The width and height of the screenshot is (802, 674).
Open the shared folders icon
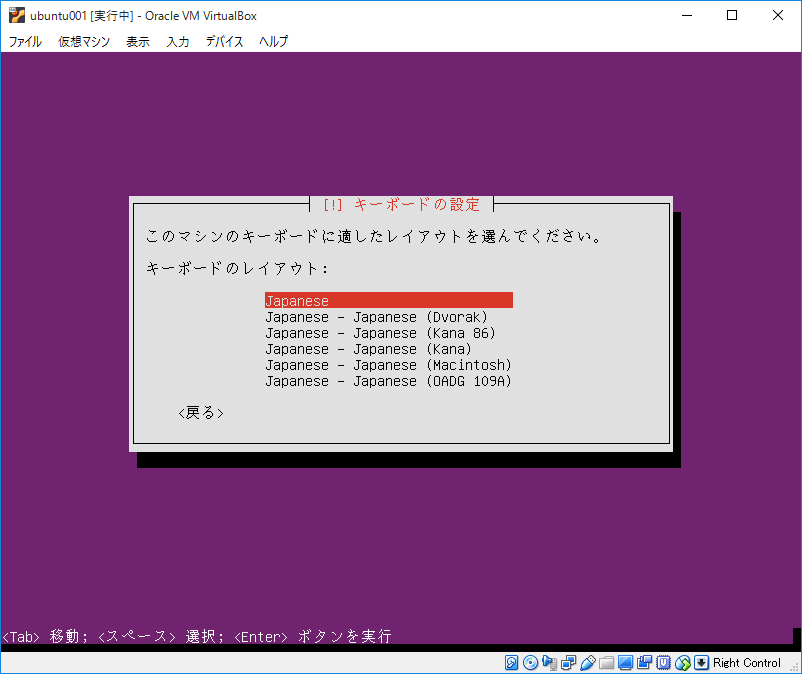coord(607,663)
